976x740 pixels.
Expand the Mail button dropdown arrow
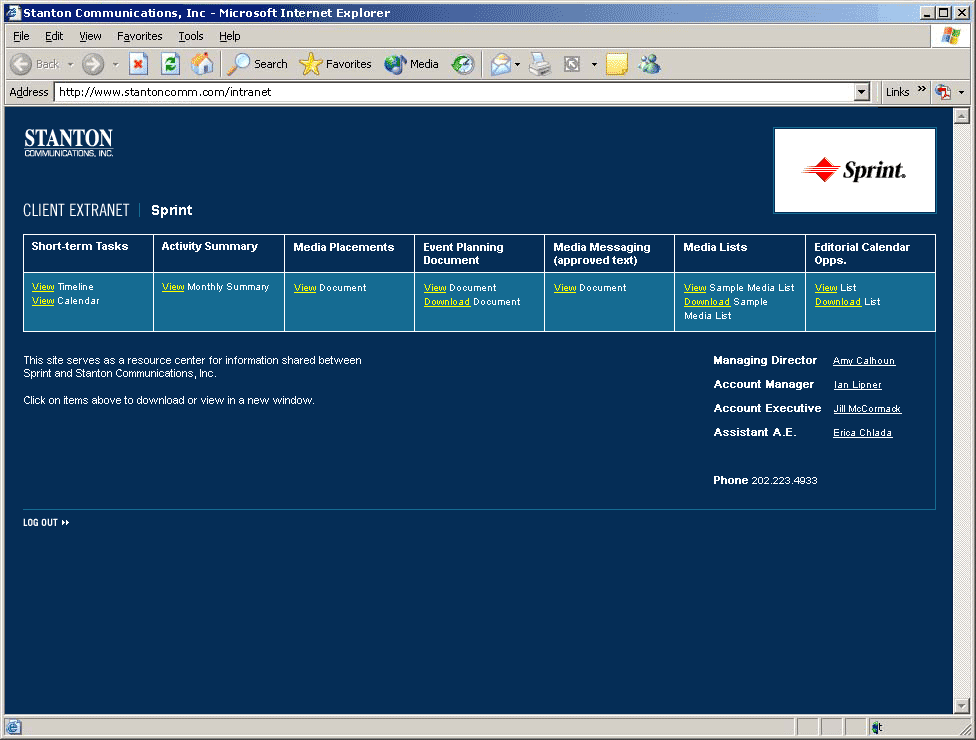518,65
